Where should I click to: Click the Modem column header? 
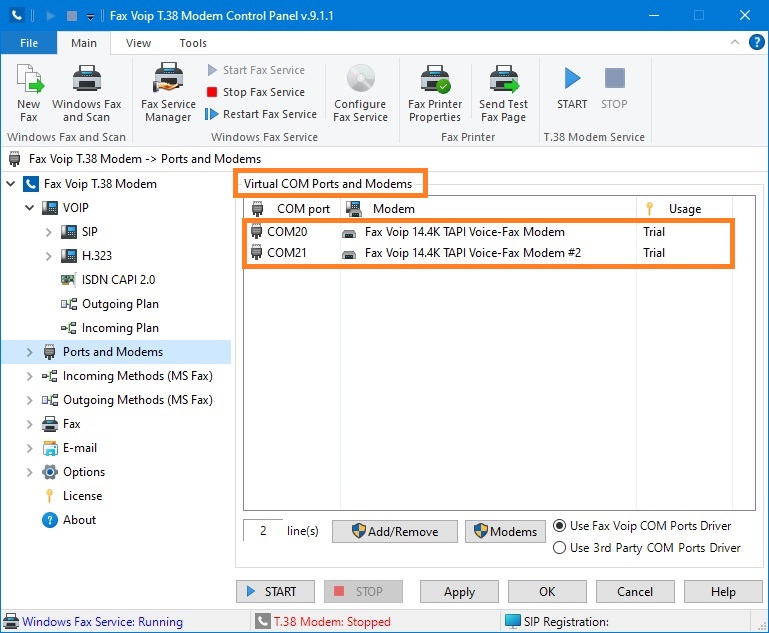488,209
